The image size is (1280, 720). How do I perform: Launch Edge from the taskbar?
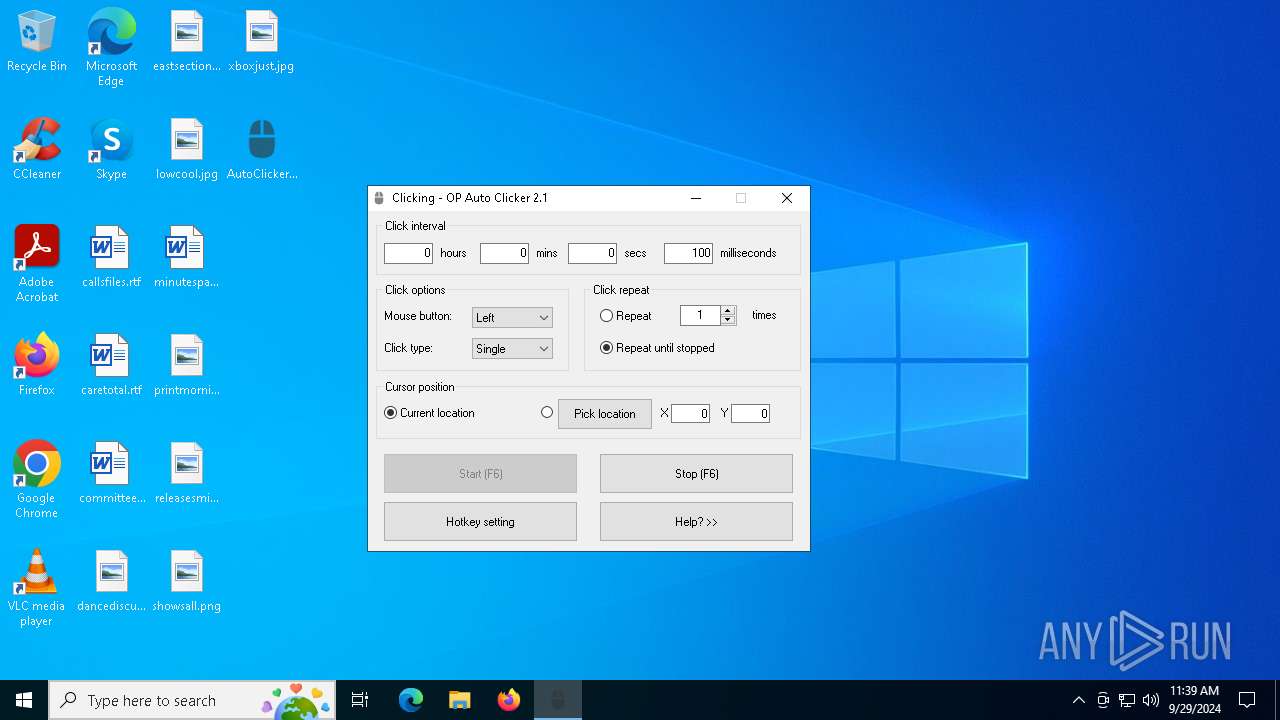(411, 700)
